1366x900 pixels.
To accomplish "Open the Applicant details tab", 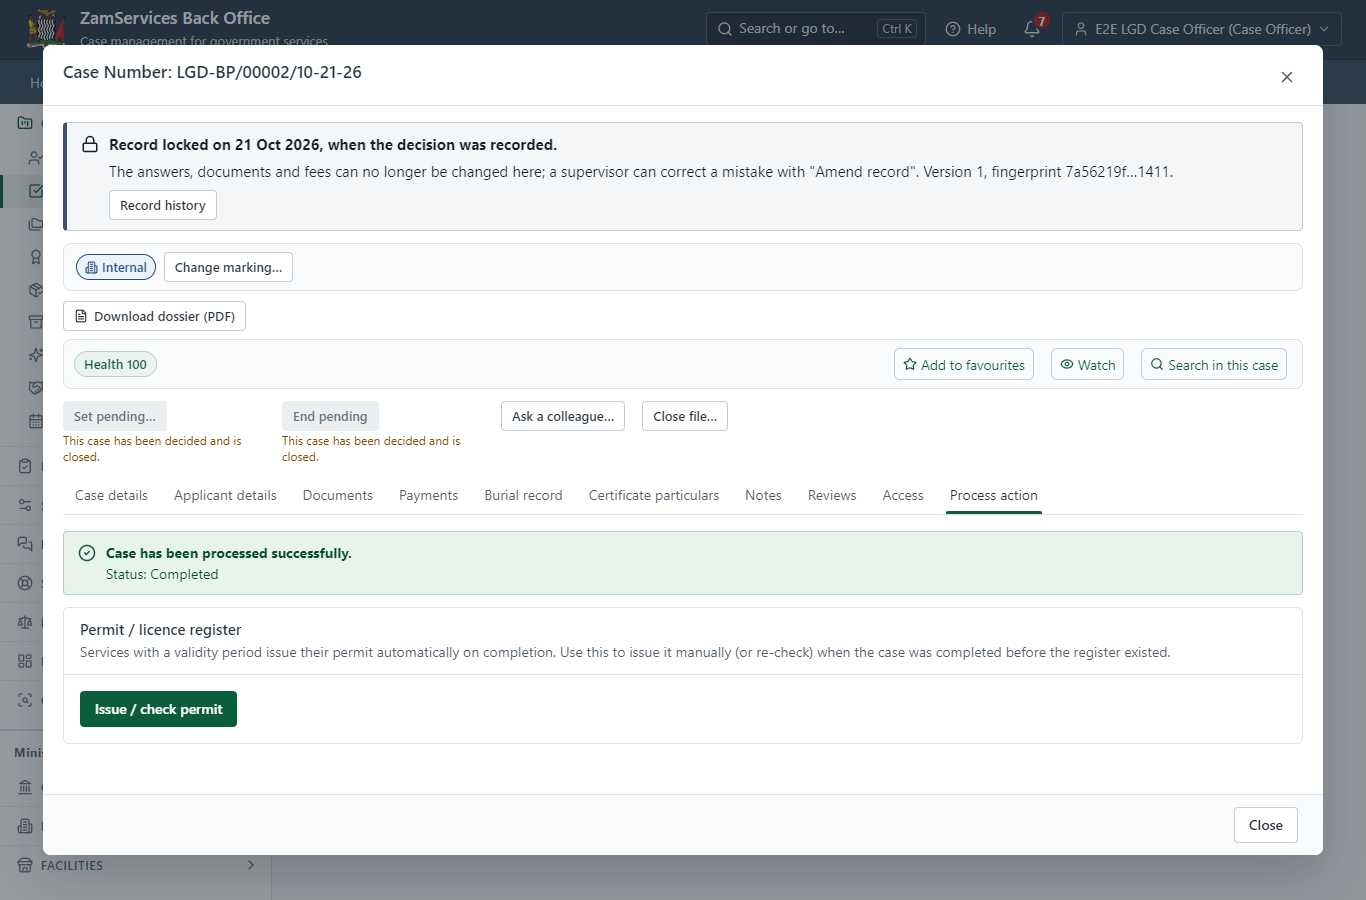I will [225, 495].
